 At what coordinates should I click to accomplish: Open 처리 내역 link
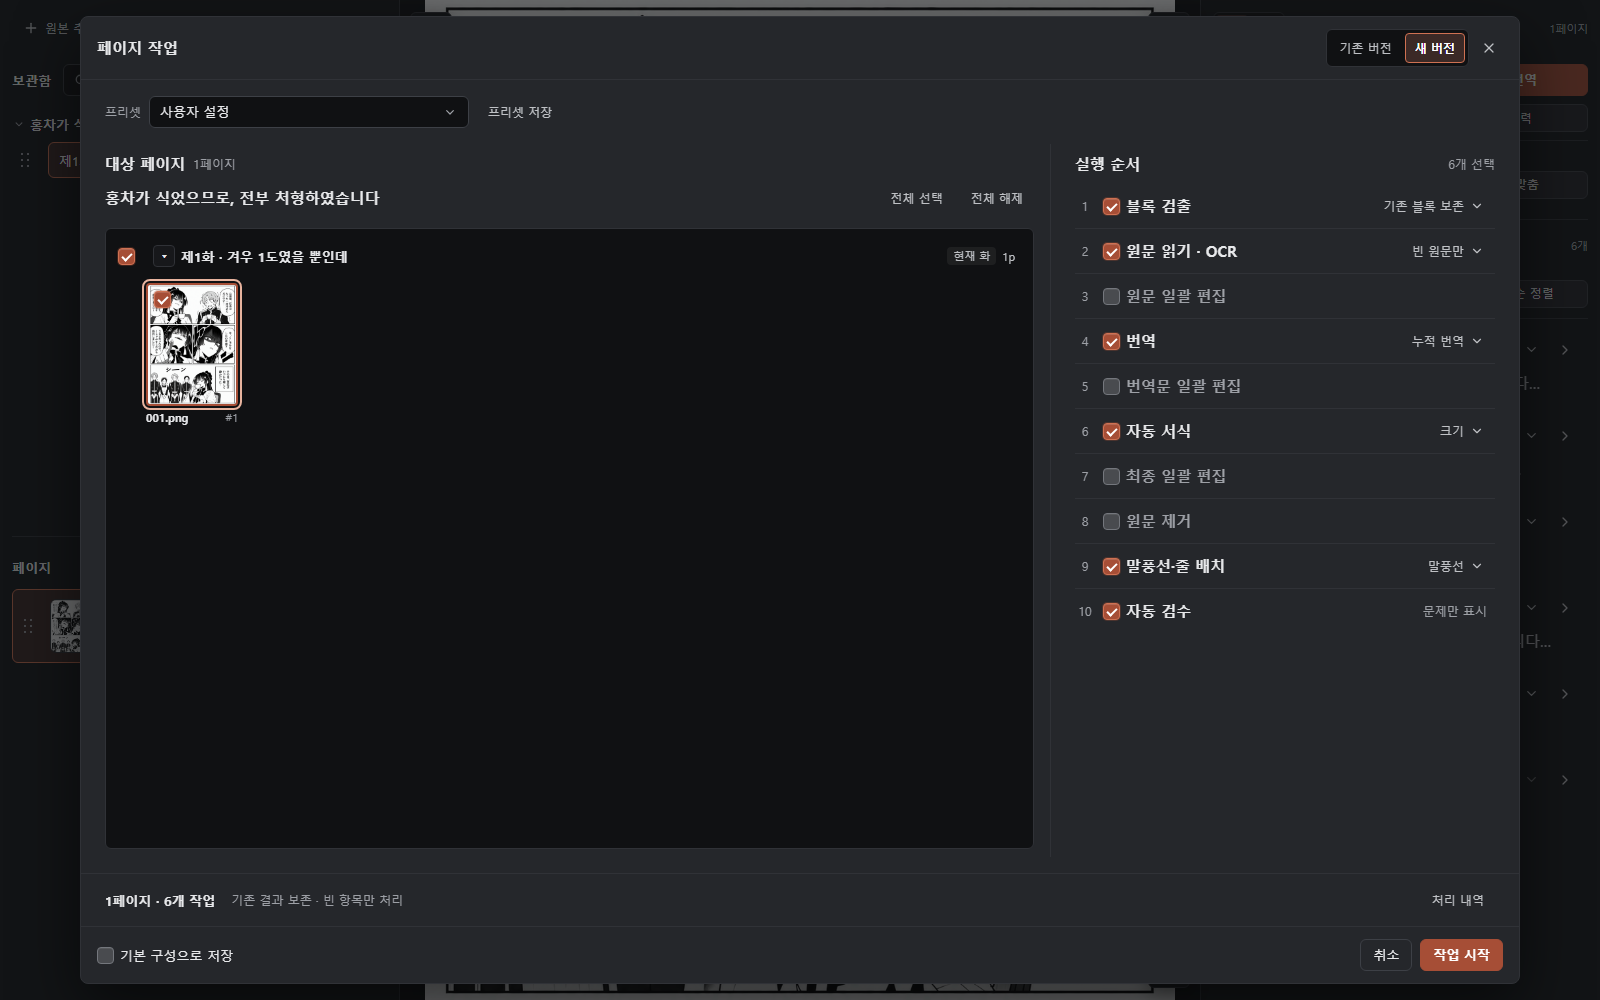(1457, 900)
